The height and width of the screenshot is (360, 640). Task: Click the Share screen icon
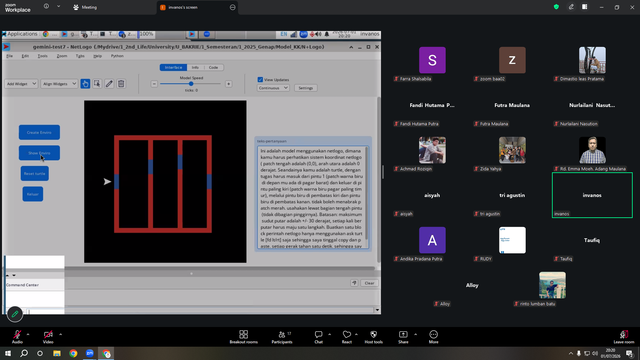coord(403,335)
